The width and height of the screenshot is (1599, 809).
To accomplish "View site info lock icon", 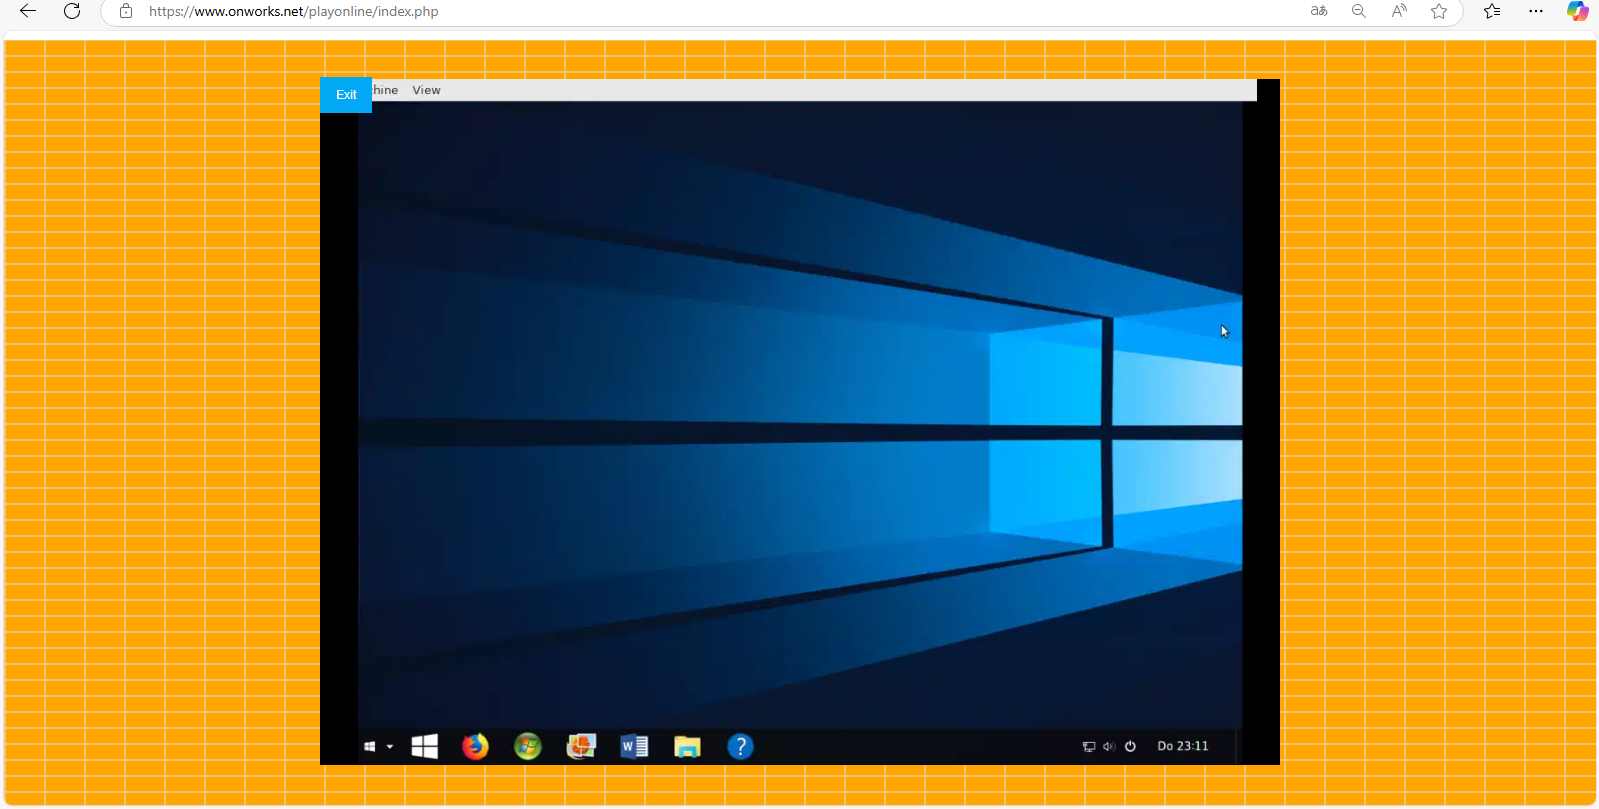I will click(126, 11).
